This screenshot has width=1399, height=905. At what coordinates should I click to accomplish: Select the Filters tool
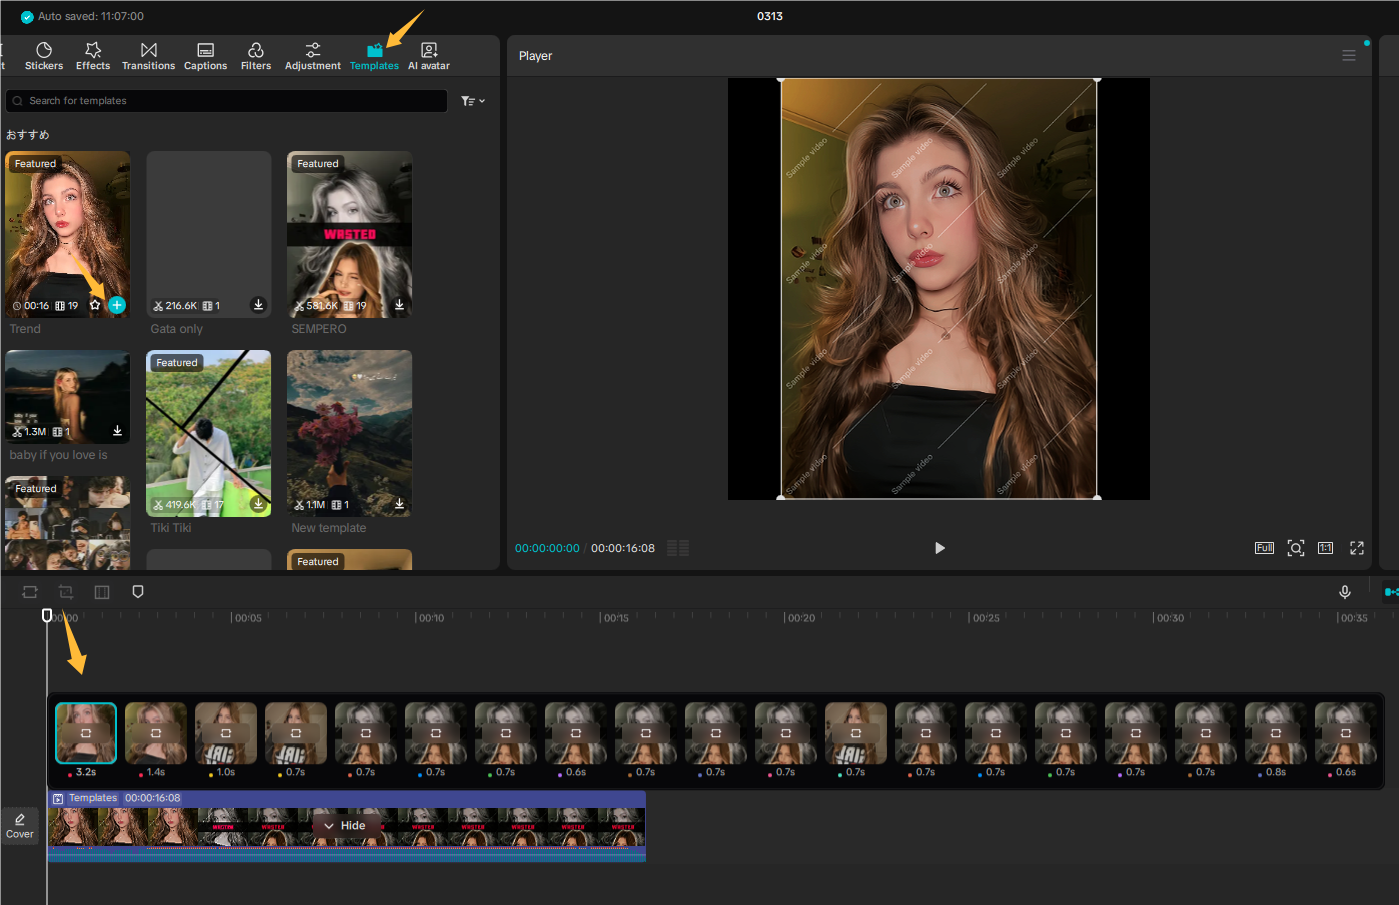(256, 55)
